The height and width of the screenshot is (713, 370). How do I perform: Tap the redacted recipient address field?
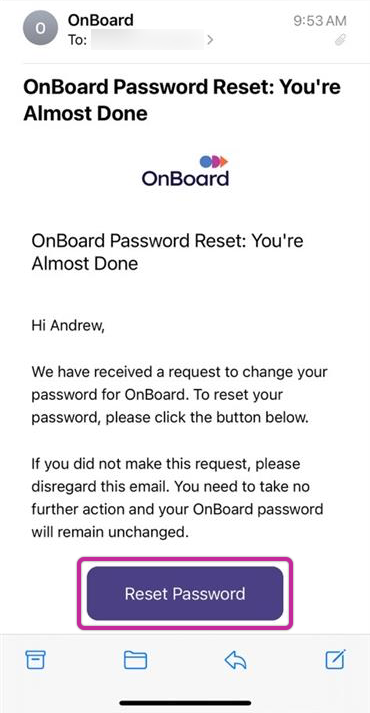tap(147, 40)
